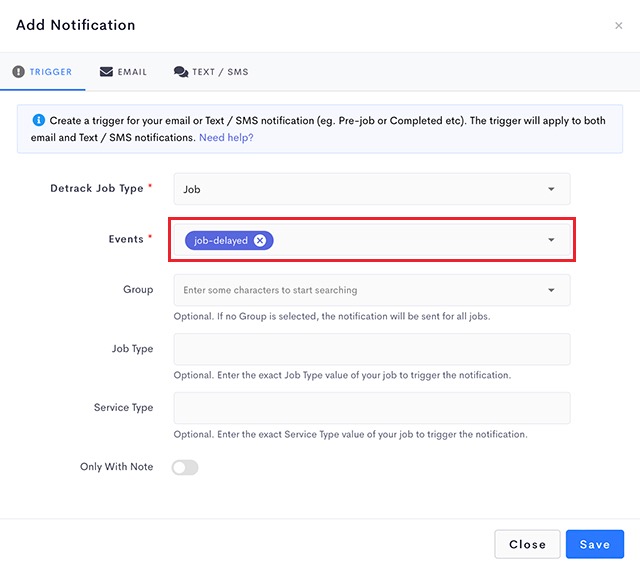Click the Email envelope icon

coord(106,72)
